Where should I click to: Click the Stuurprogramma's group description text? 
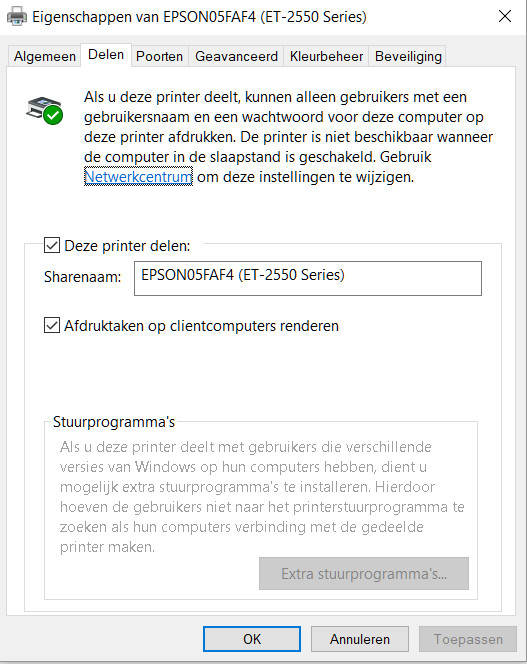[262, 497]
